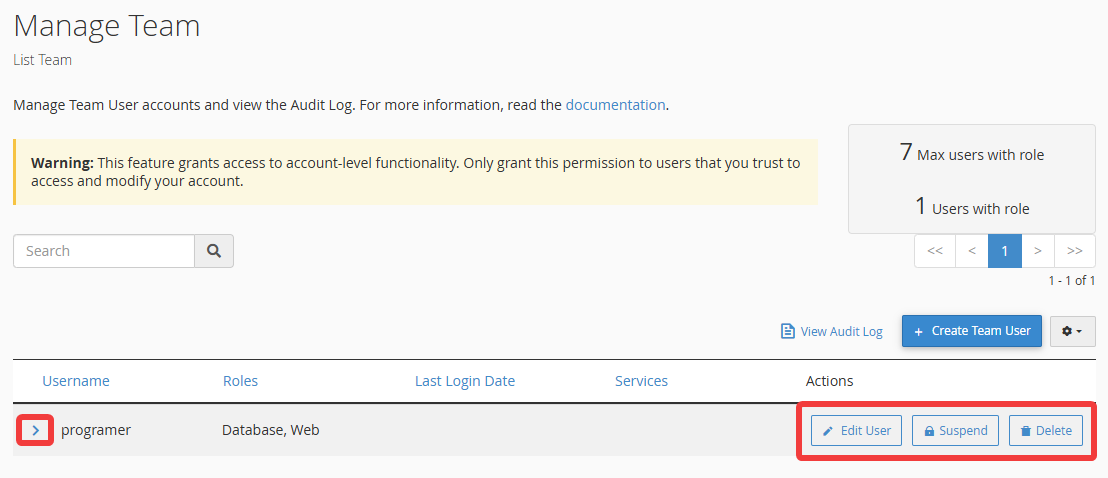Delete the programer user
Image resolution: width=1108 pixels, height=478 pixels.
(x=1045, y=431)
